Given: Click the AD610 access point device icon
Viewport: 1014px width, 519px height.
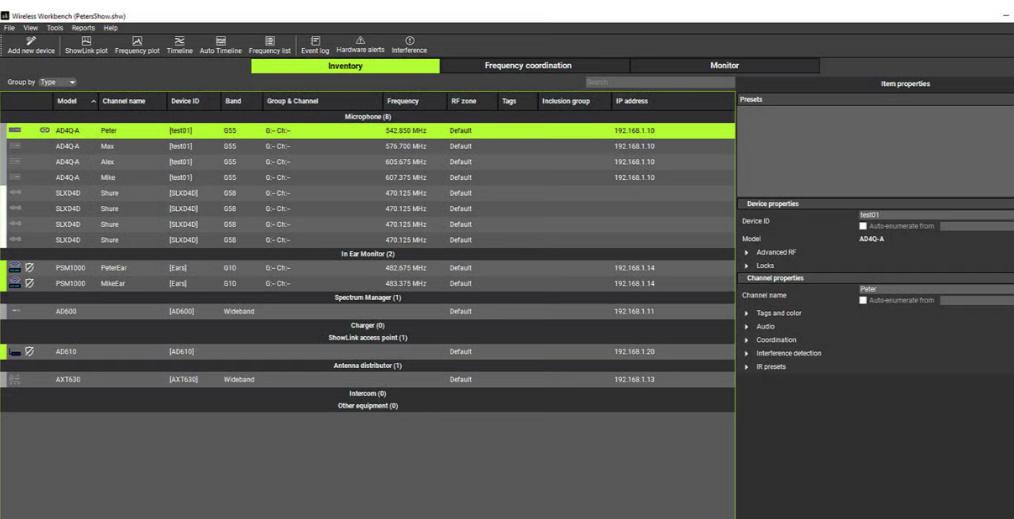Looking at the screenshot, I should (x=15, y=352).
